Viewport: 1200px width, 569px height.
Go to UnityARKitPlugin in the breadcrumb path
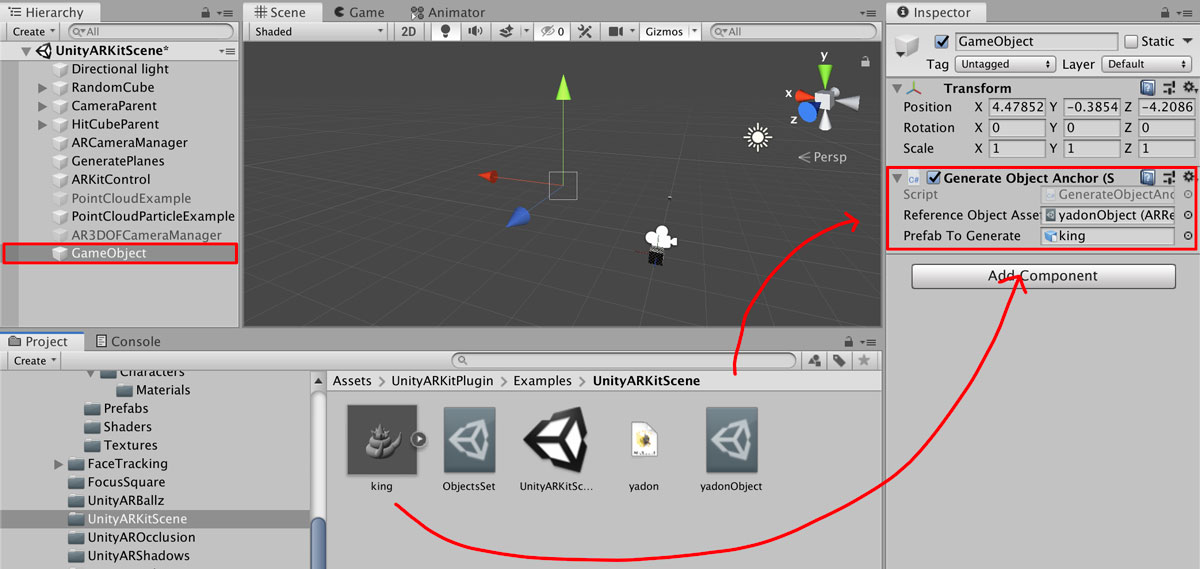click(x=442, y=381)
